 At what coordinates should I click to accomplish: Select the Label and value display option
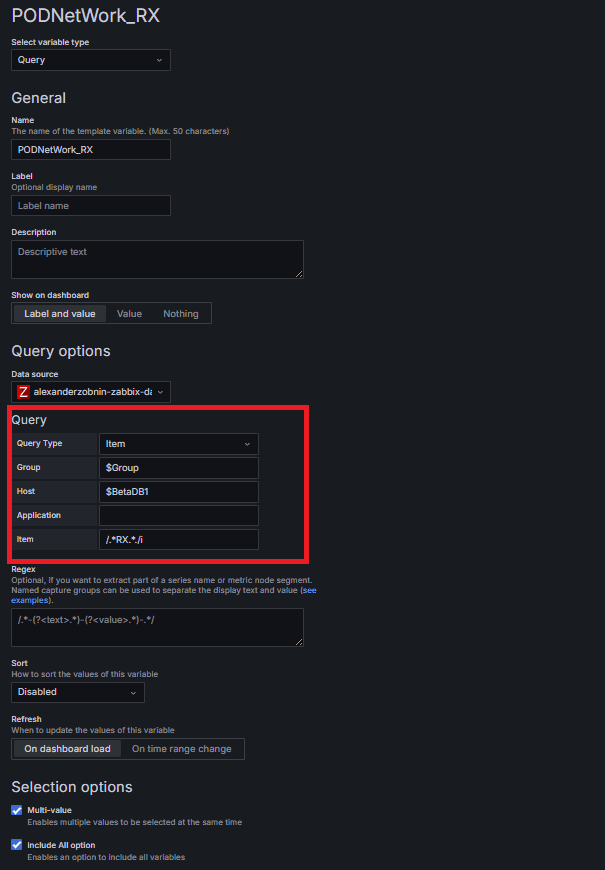click(x=60, y=314)
